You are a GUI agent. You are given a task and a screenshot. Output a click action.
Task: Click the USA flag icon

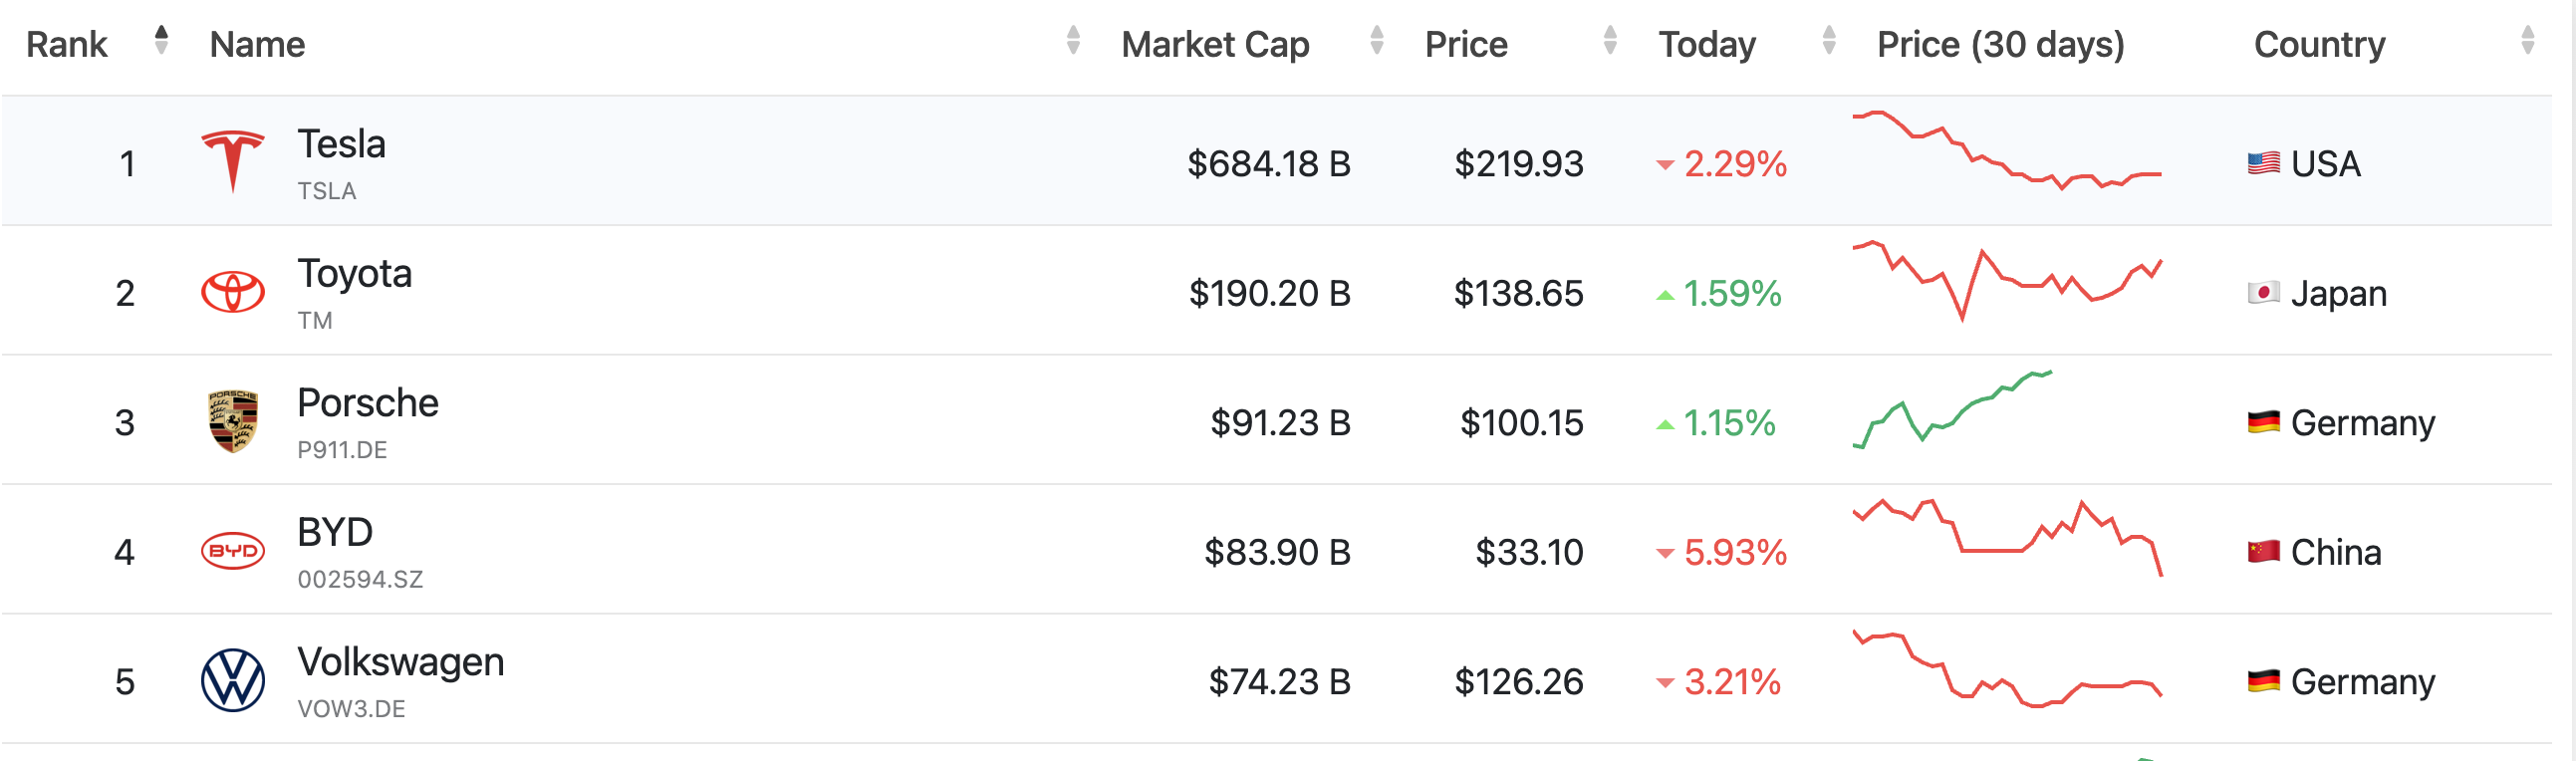pyautogui.click(x=2263, y=163)
